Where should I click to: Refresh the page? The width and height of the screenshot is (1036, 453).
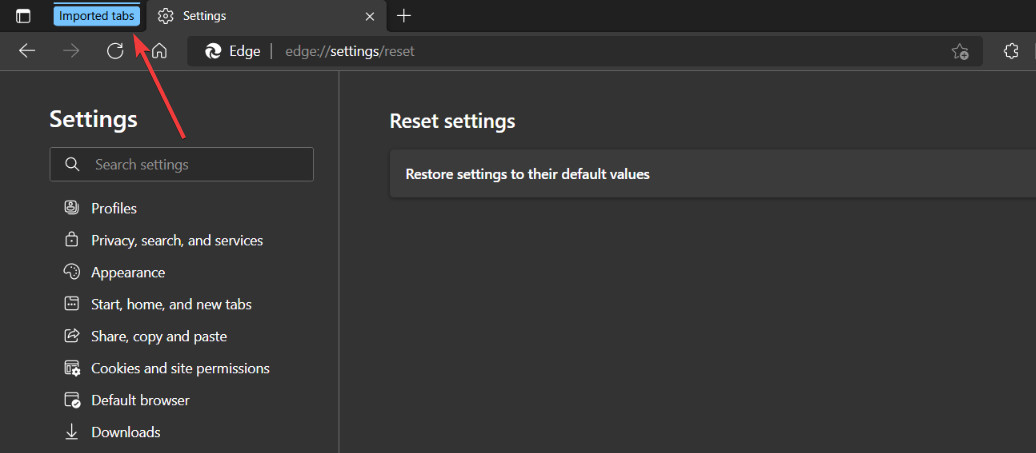pyautogui.click(x=115, y=51)
